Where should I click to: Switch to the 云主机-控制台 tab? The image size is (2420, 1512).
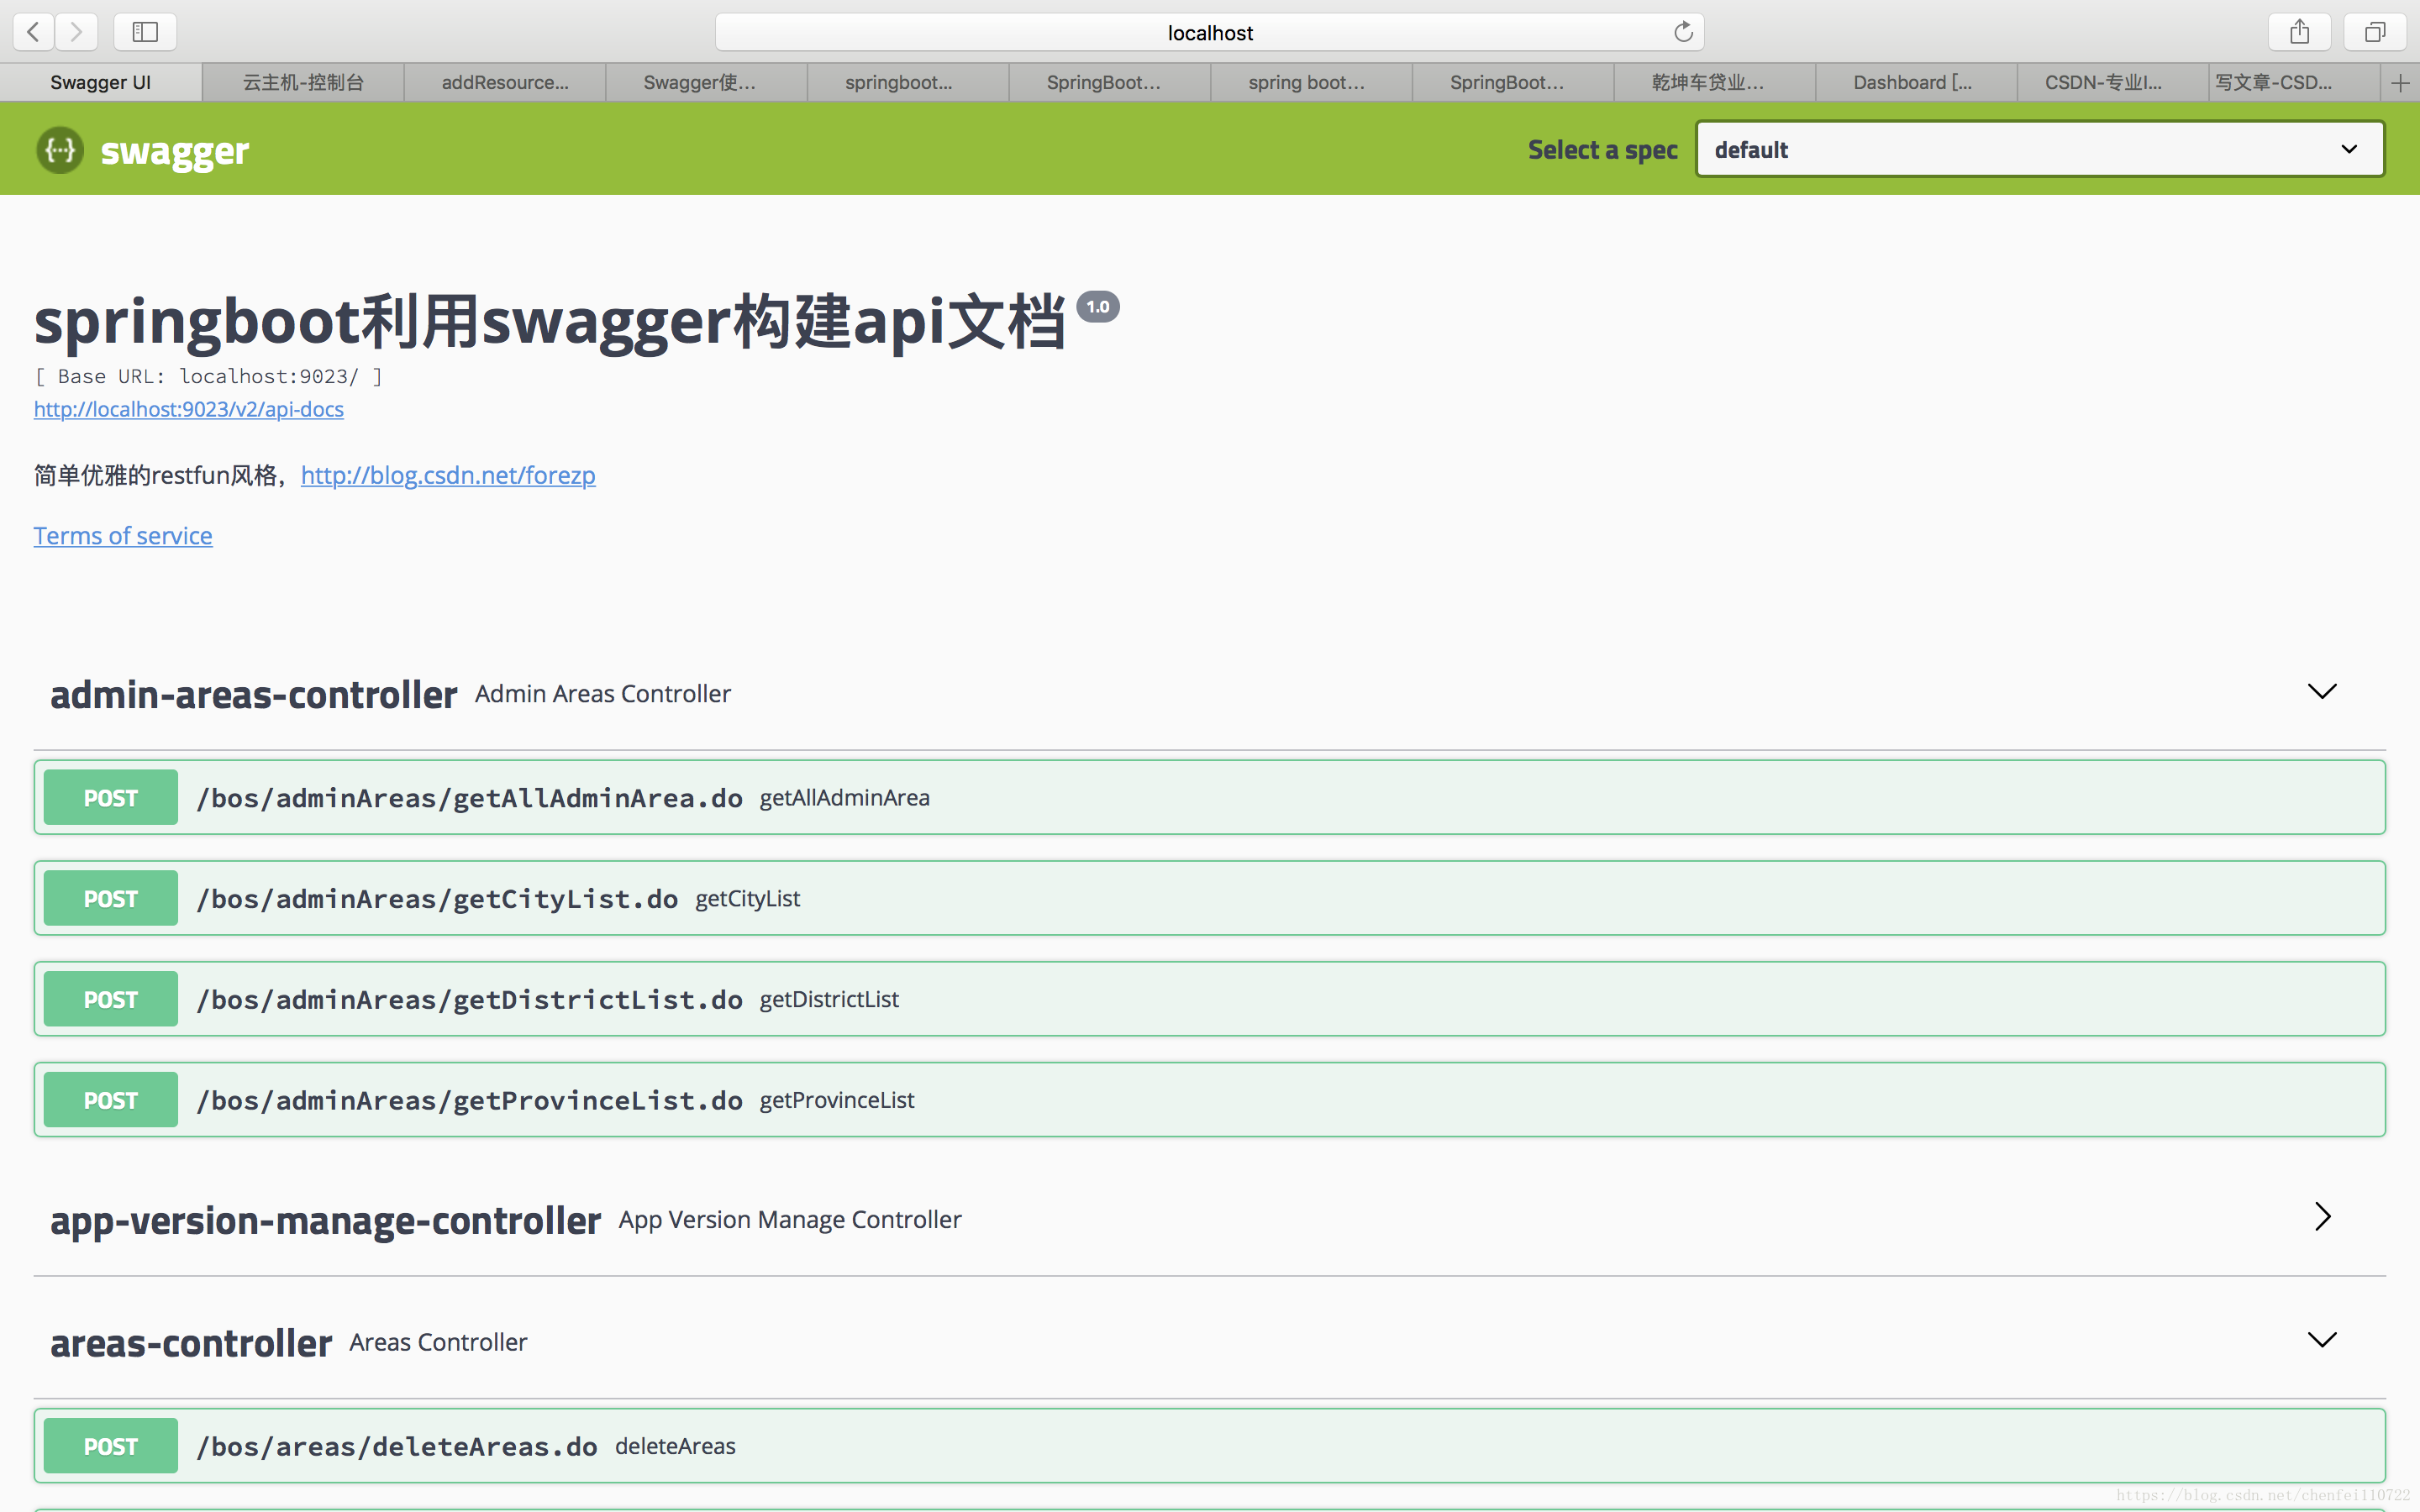click(x=303, y=83)
